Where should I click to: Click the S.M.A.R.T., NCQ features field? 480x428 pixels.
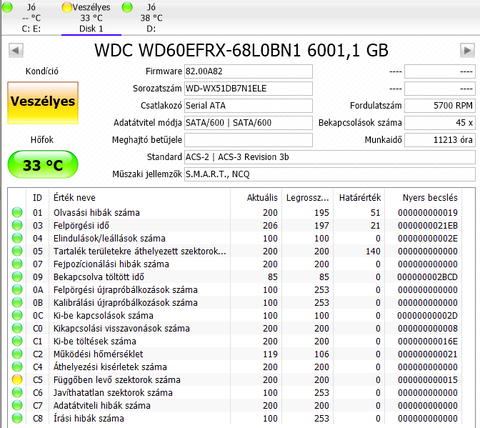pyautogui.click(x=330, y=174)
